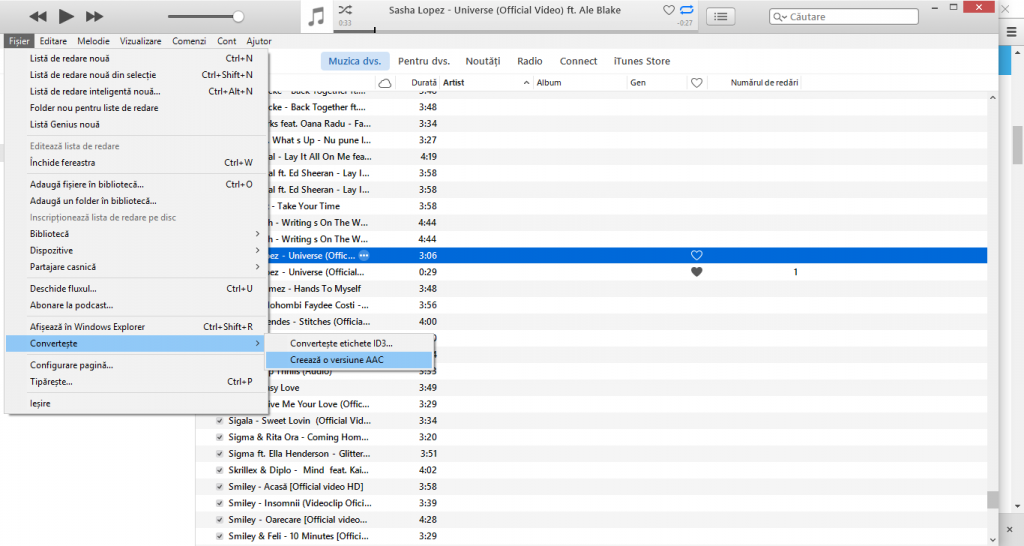Image resolution: width=1024 pixels, height=546 pixels.
Task: Choose Adaugă fișiere în bibliotecă
Action: coord(136,185)
